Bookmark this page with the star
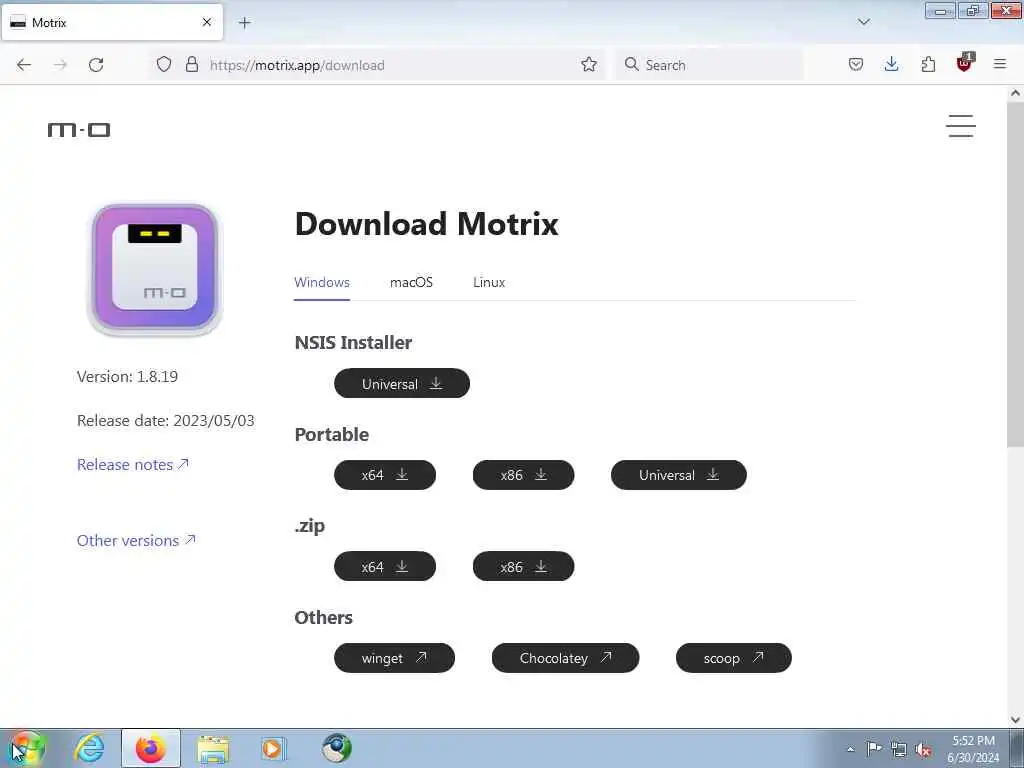Image resolution: width=1024 pixels, height=768 pixels. tap(588, 64)
